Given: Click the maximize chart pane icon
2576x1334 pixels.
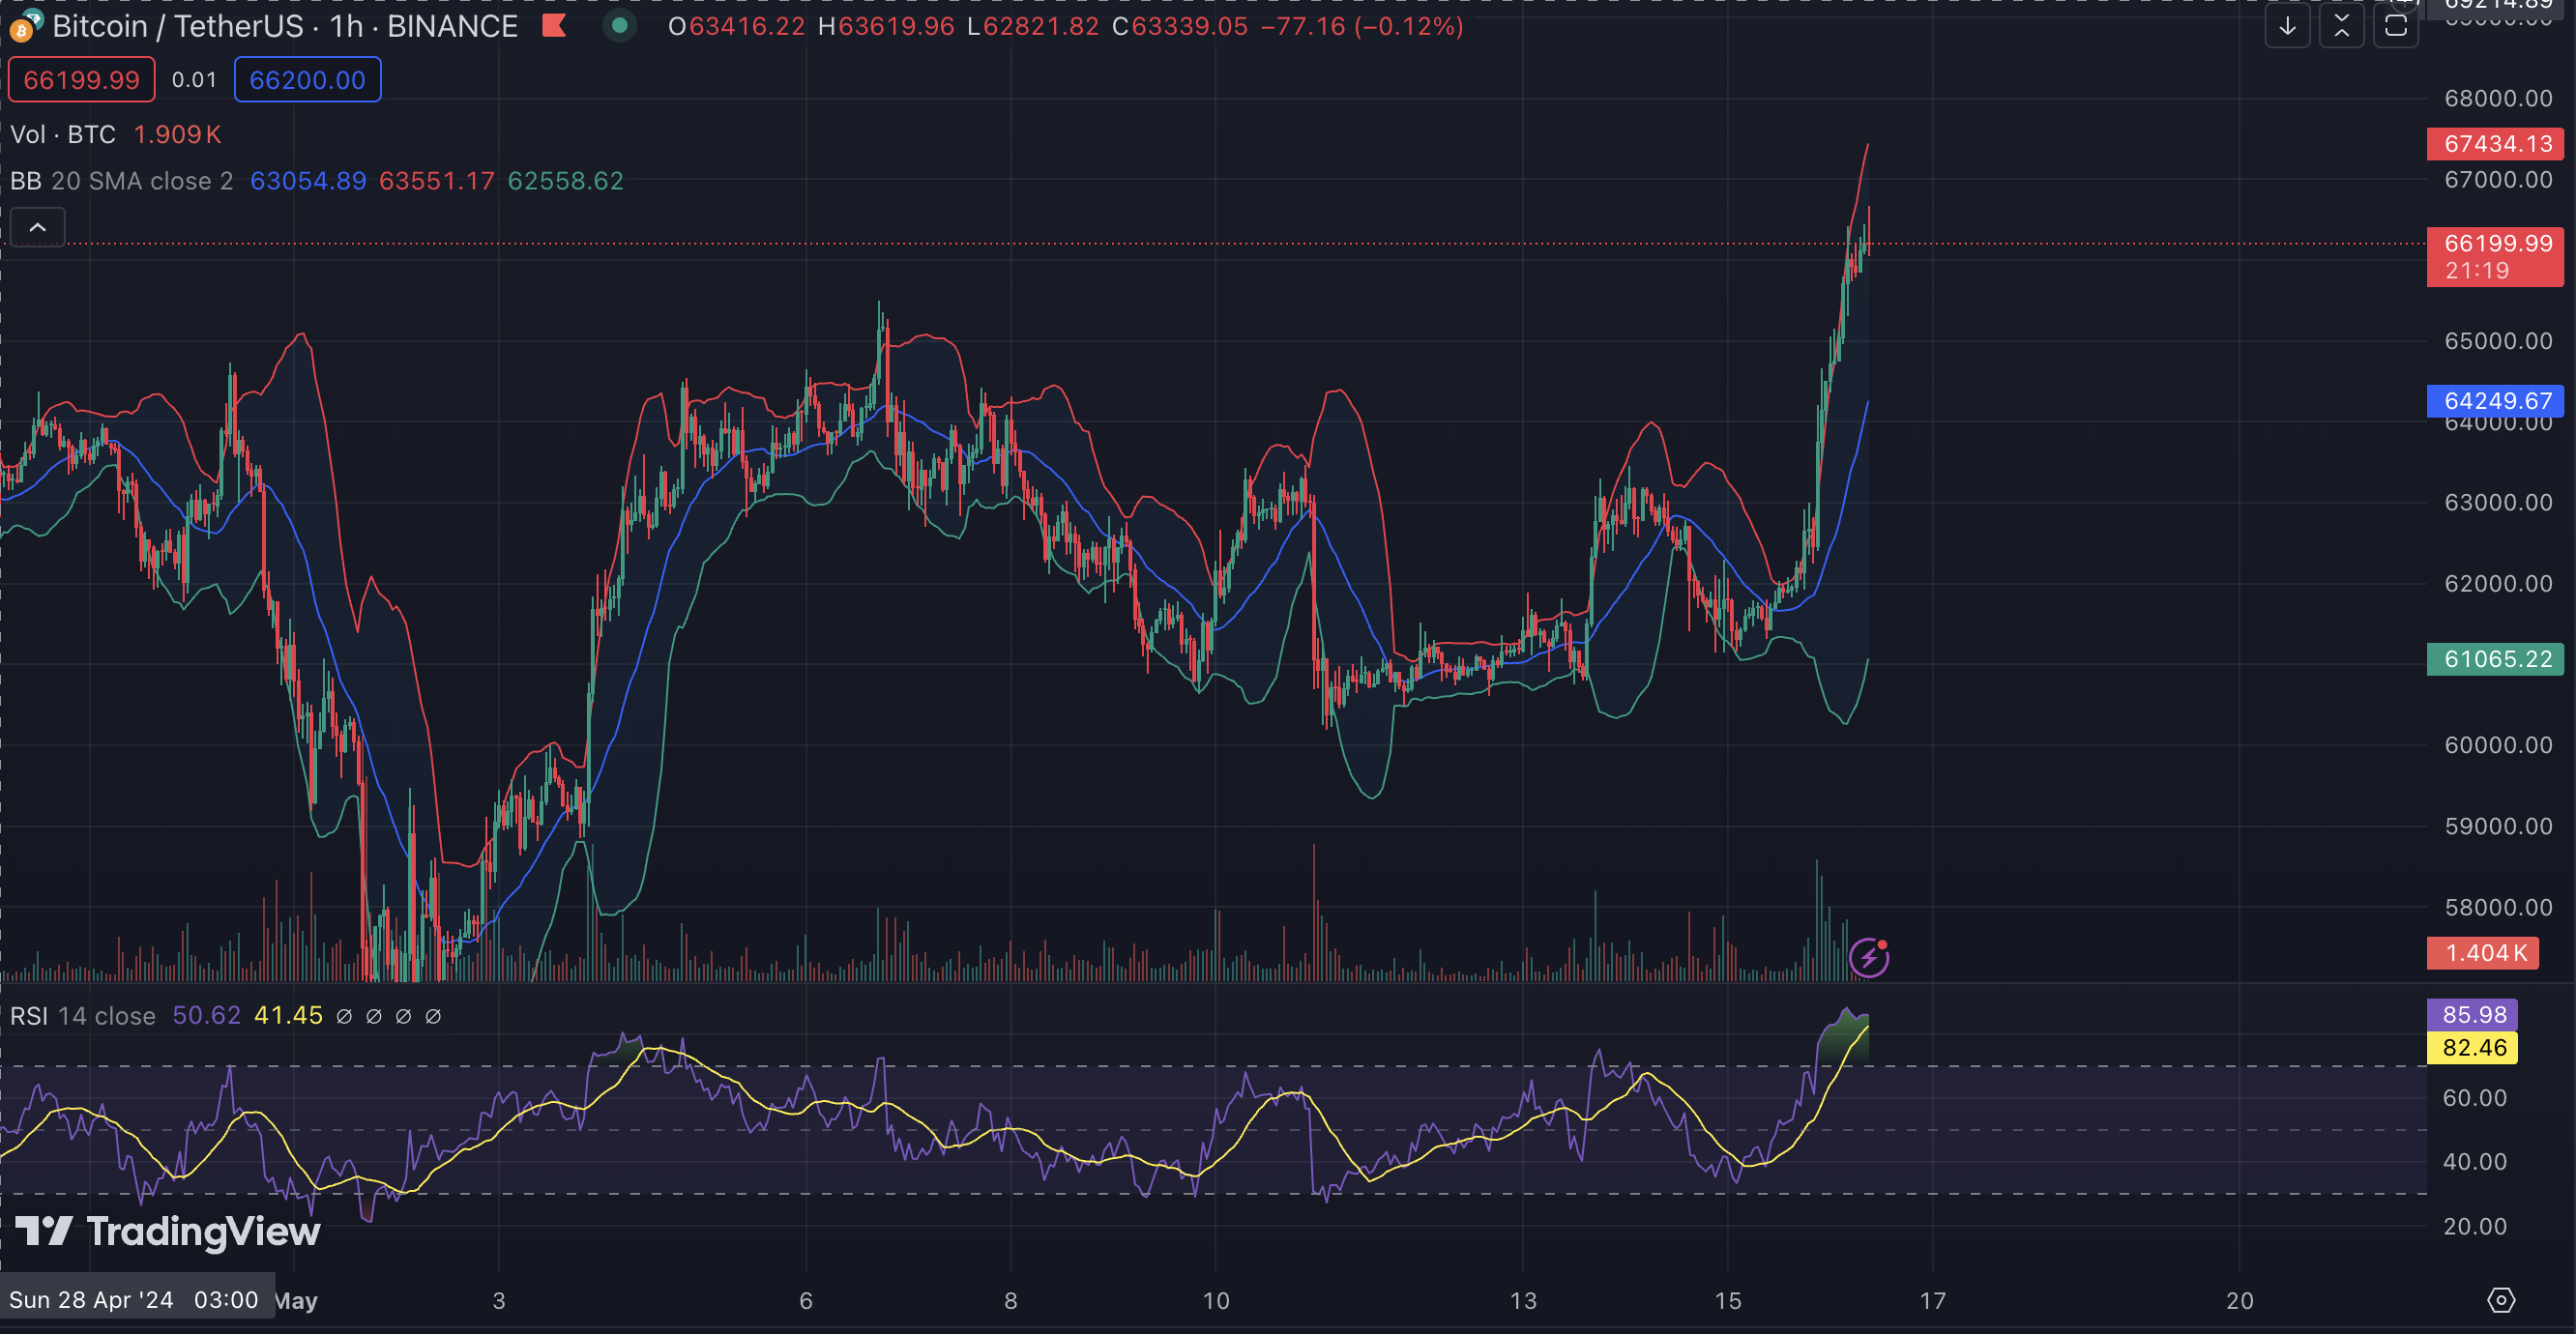Looking at the screenshot, I should tap(2395, 26).
